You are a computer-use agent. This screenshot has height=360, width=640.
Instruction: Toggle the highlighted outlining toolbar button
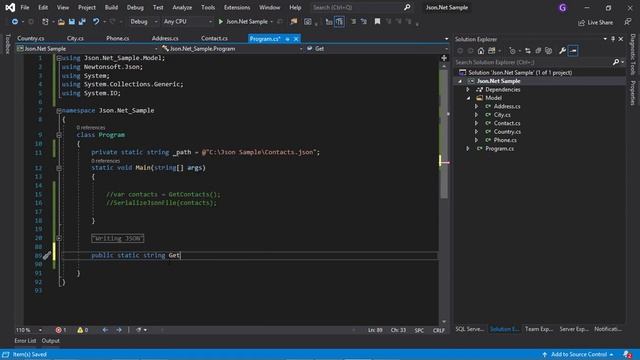339,22
